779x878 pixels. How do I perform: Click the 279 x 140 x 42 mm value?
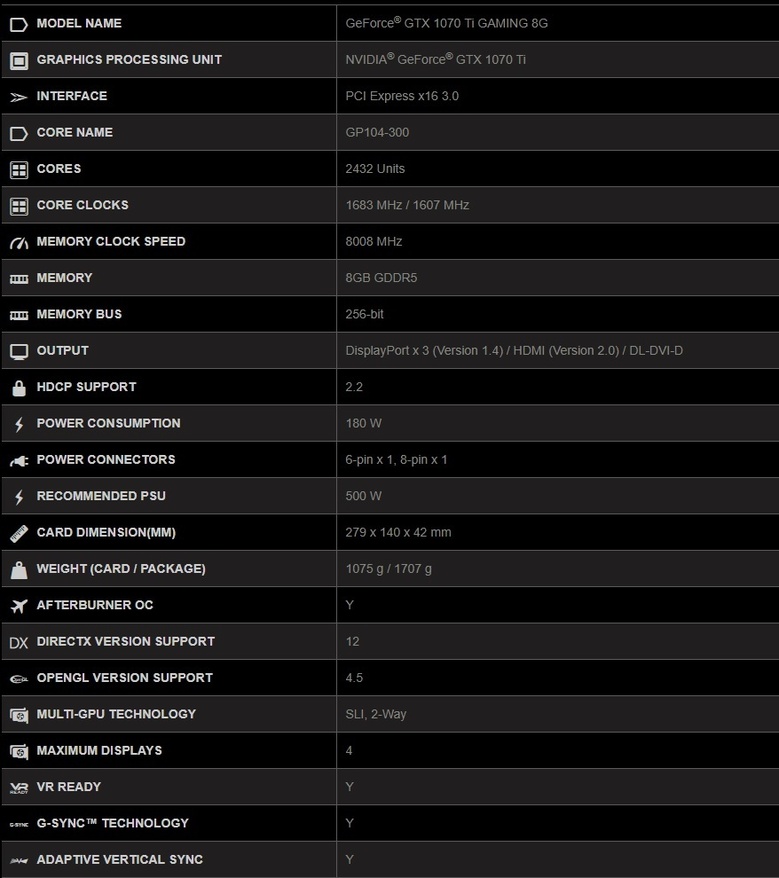pyautogui.click(x=398, y=532)
